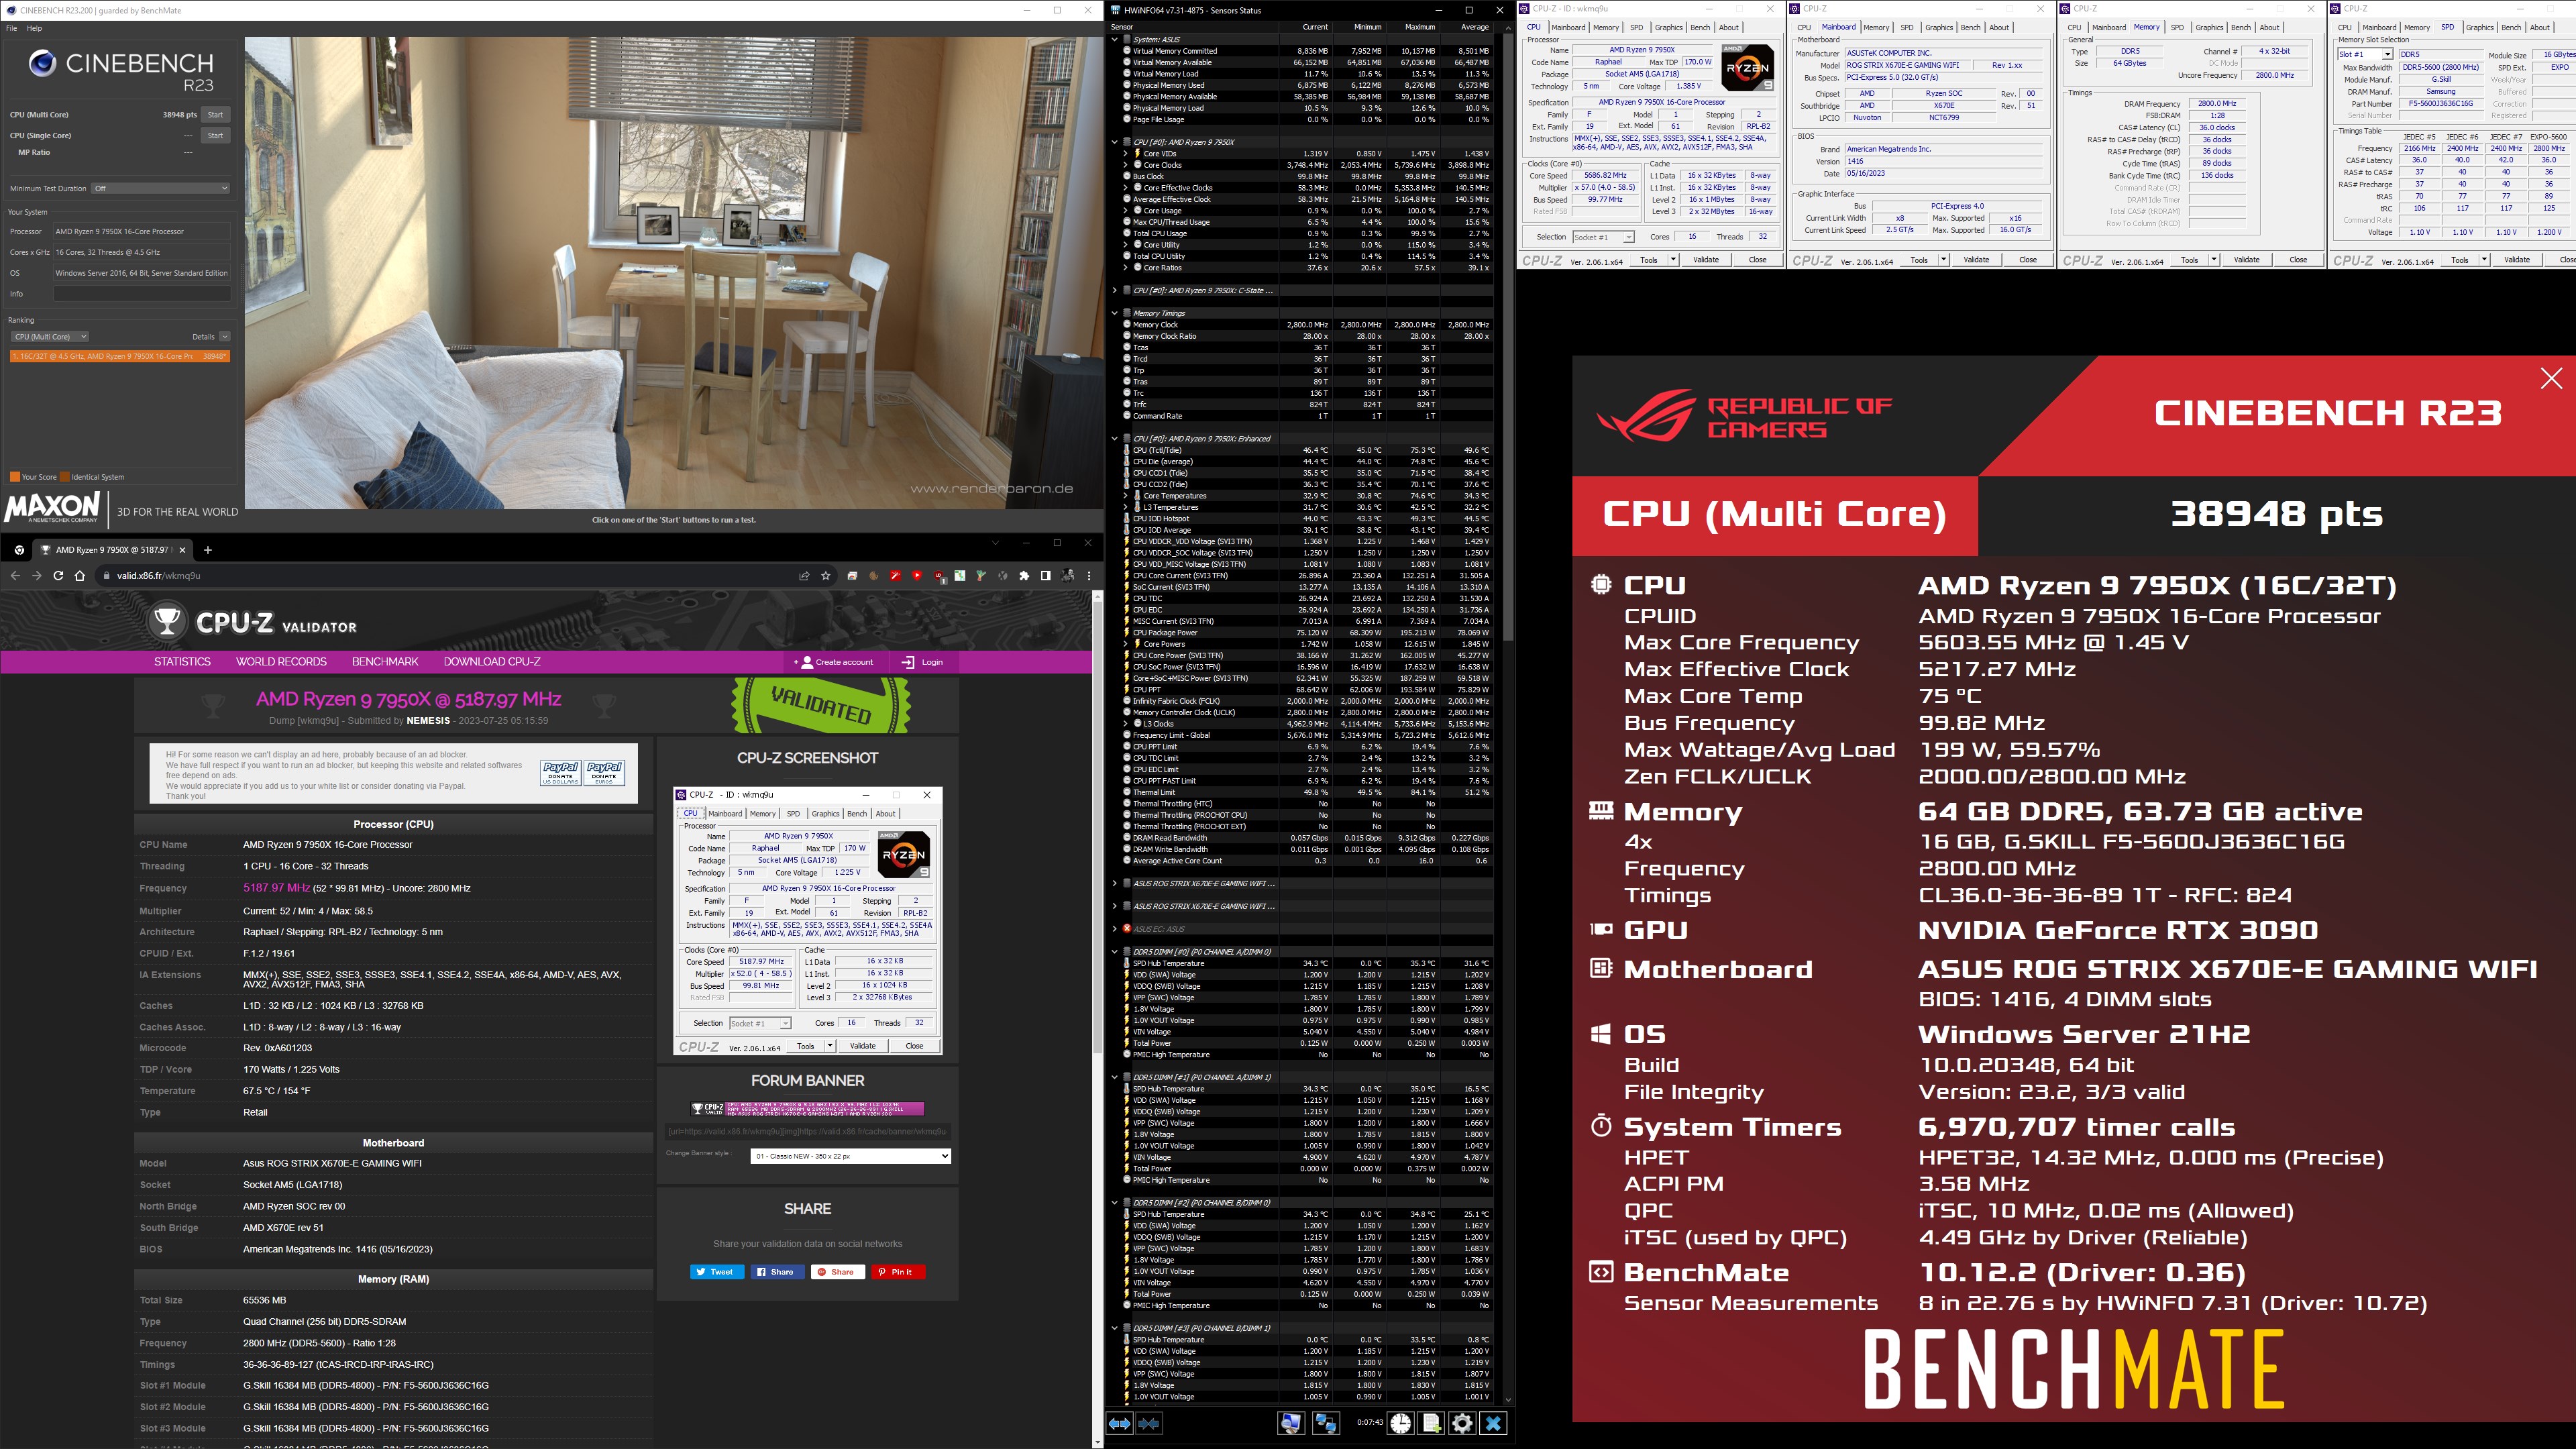
Task: Click the forum banner BBCode URL field
Action: click(x=807, y=1132)
